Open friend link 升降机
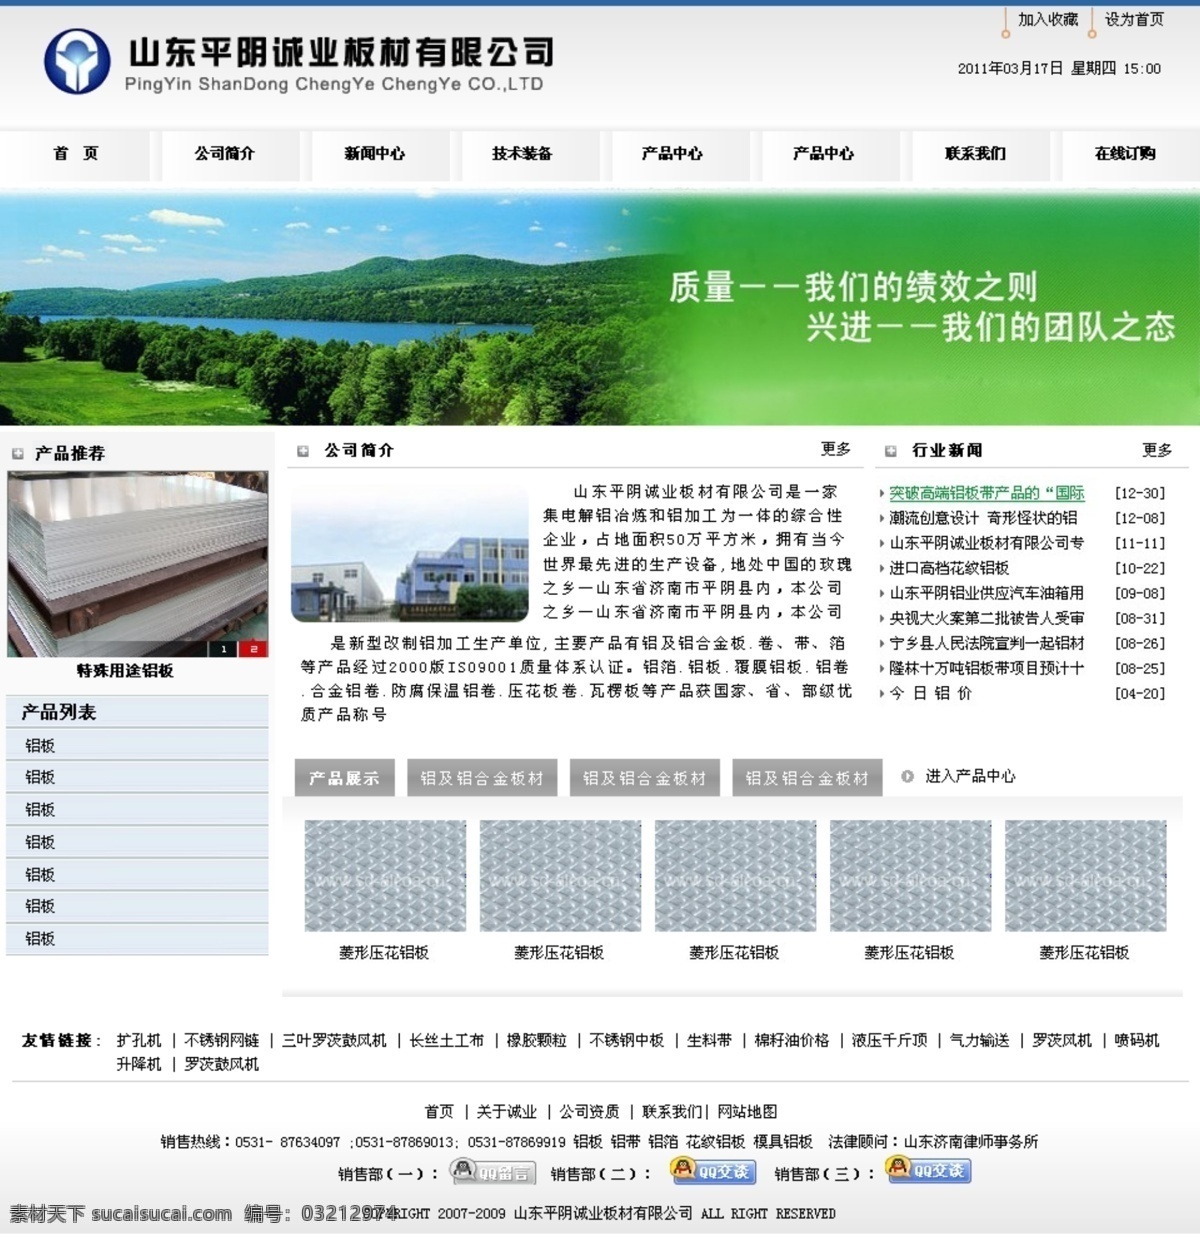Image resolution: width=1200 pixels, height=1237 pixels. click(139, 1064)
